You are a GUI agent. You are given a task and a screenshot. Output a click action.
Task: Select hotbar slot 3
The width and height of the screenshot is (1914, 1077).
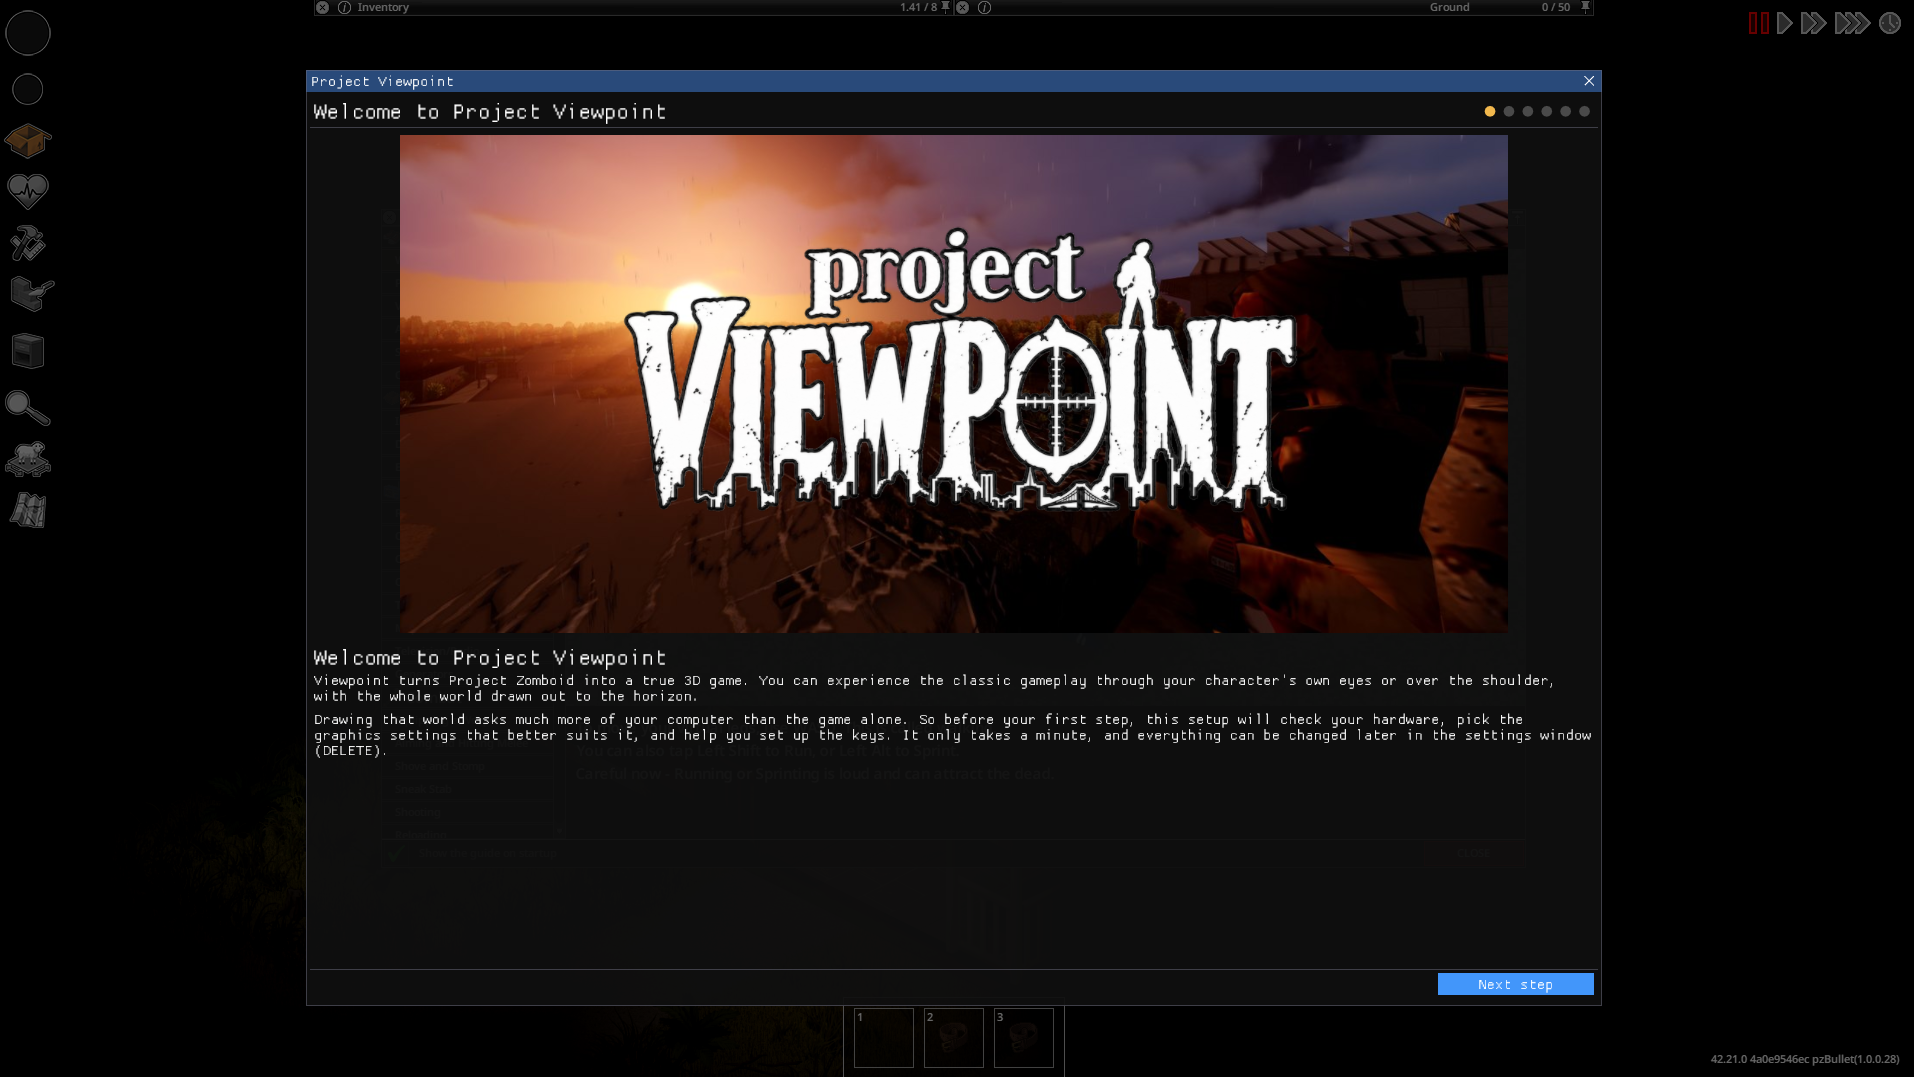coord(1024,1037)
